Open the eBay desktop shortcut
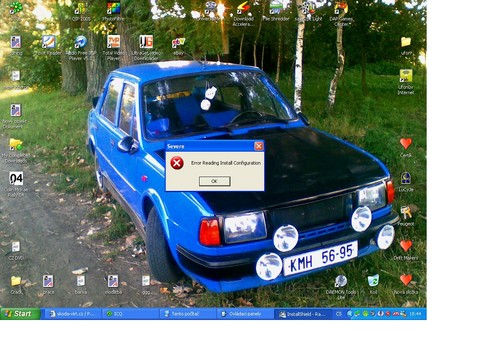The width and height of the screenshot is (480, 360). click(x=178, y=46)
